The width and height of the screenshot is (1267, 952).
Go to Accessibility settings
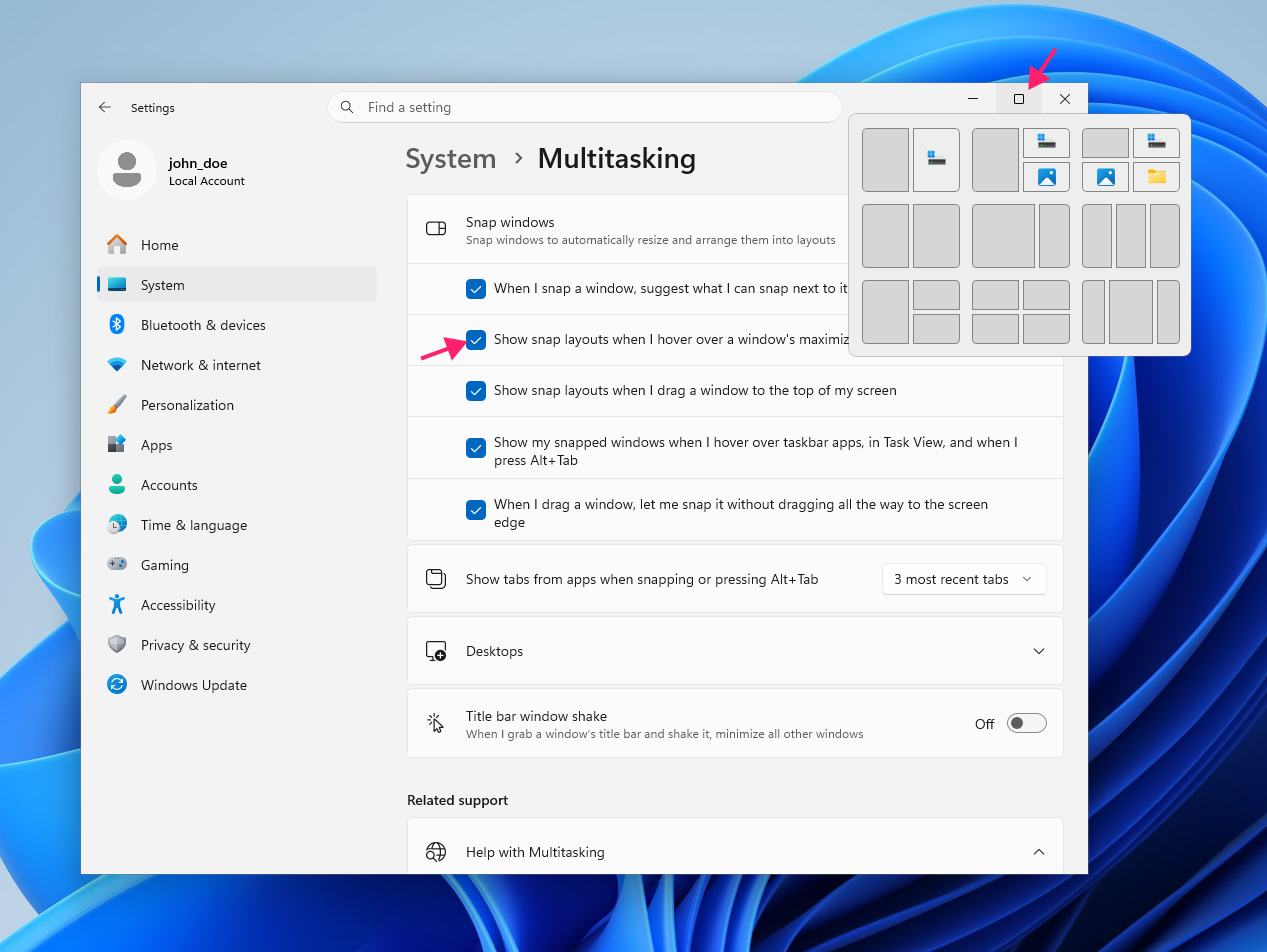237,605
